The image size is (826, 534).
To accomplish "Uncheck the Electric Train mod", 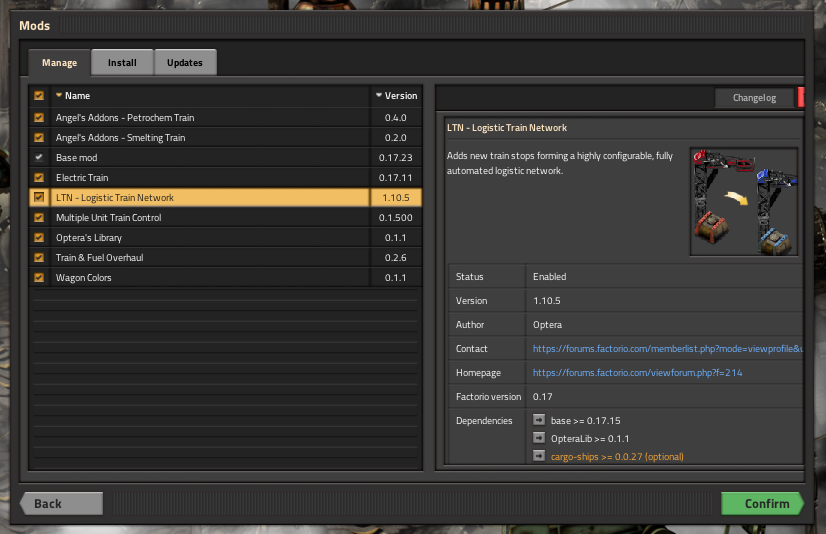I will pyautogui.click(x=39, y=177).
